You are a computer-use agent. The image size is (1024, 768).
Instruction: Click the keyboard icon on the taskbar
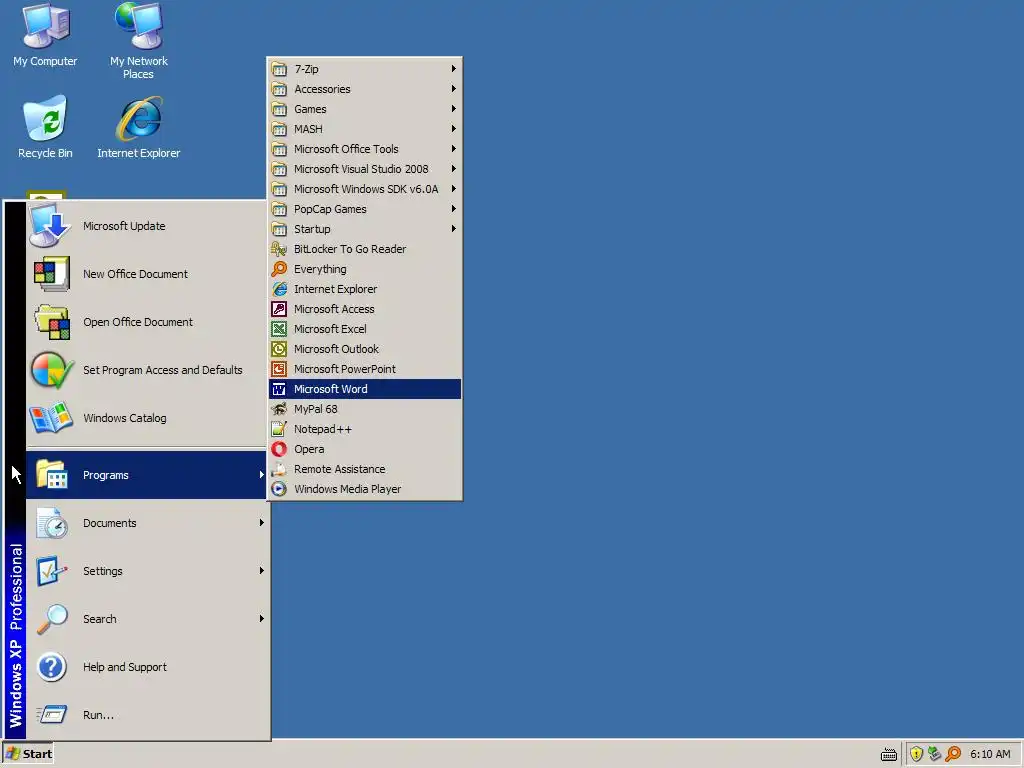coord(889,755)
